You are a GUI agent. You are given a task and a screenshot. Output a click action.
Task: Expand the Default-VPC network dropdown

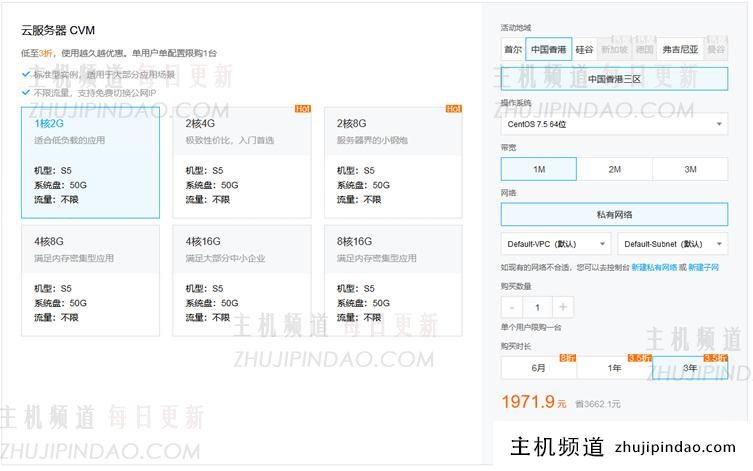click(x=556, y=244)
